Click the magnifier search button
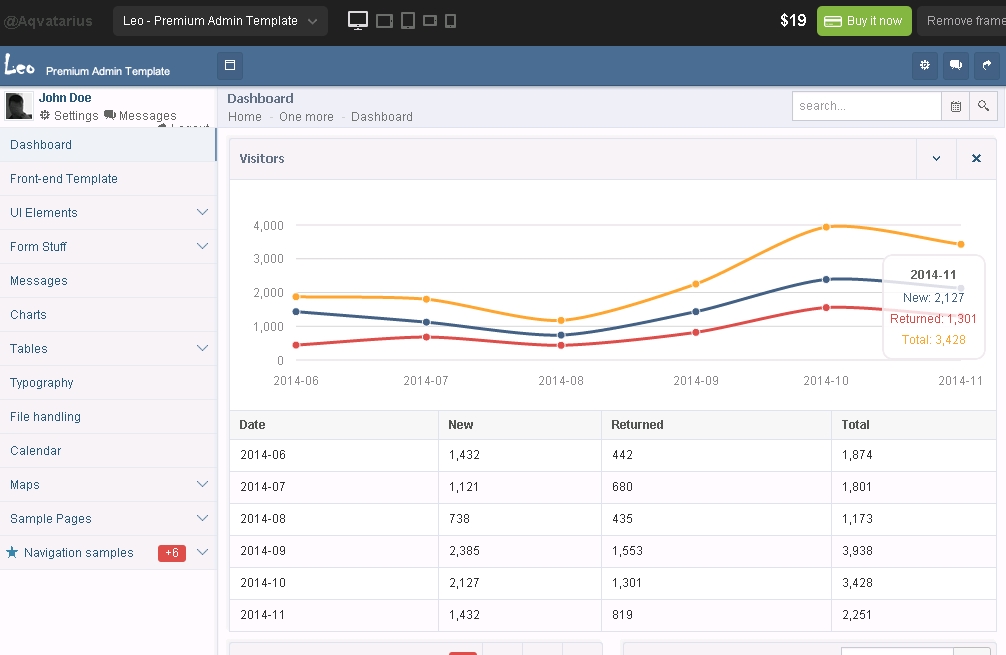 (x=984, y=106)
